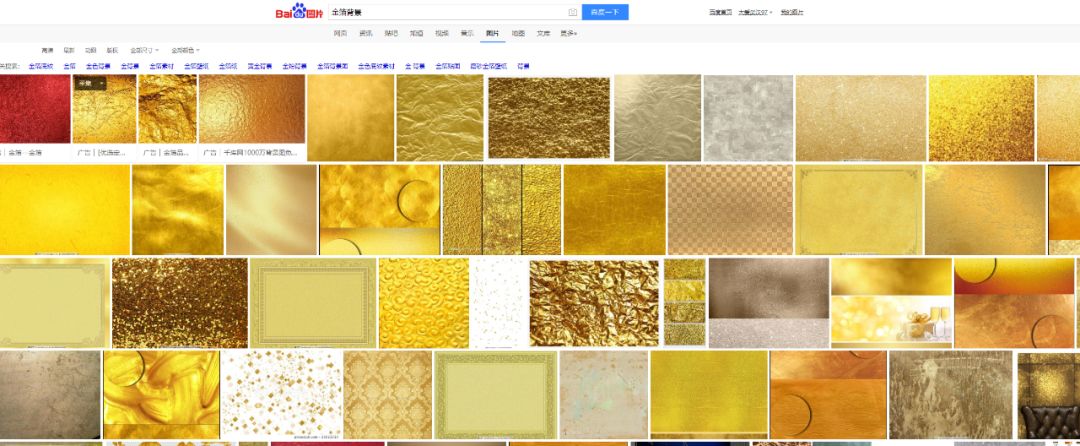This screenshot has height=446, width=1080.
Task: Select the 最新 filter
Action: tap(69, 50)
